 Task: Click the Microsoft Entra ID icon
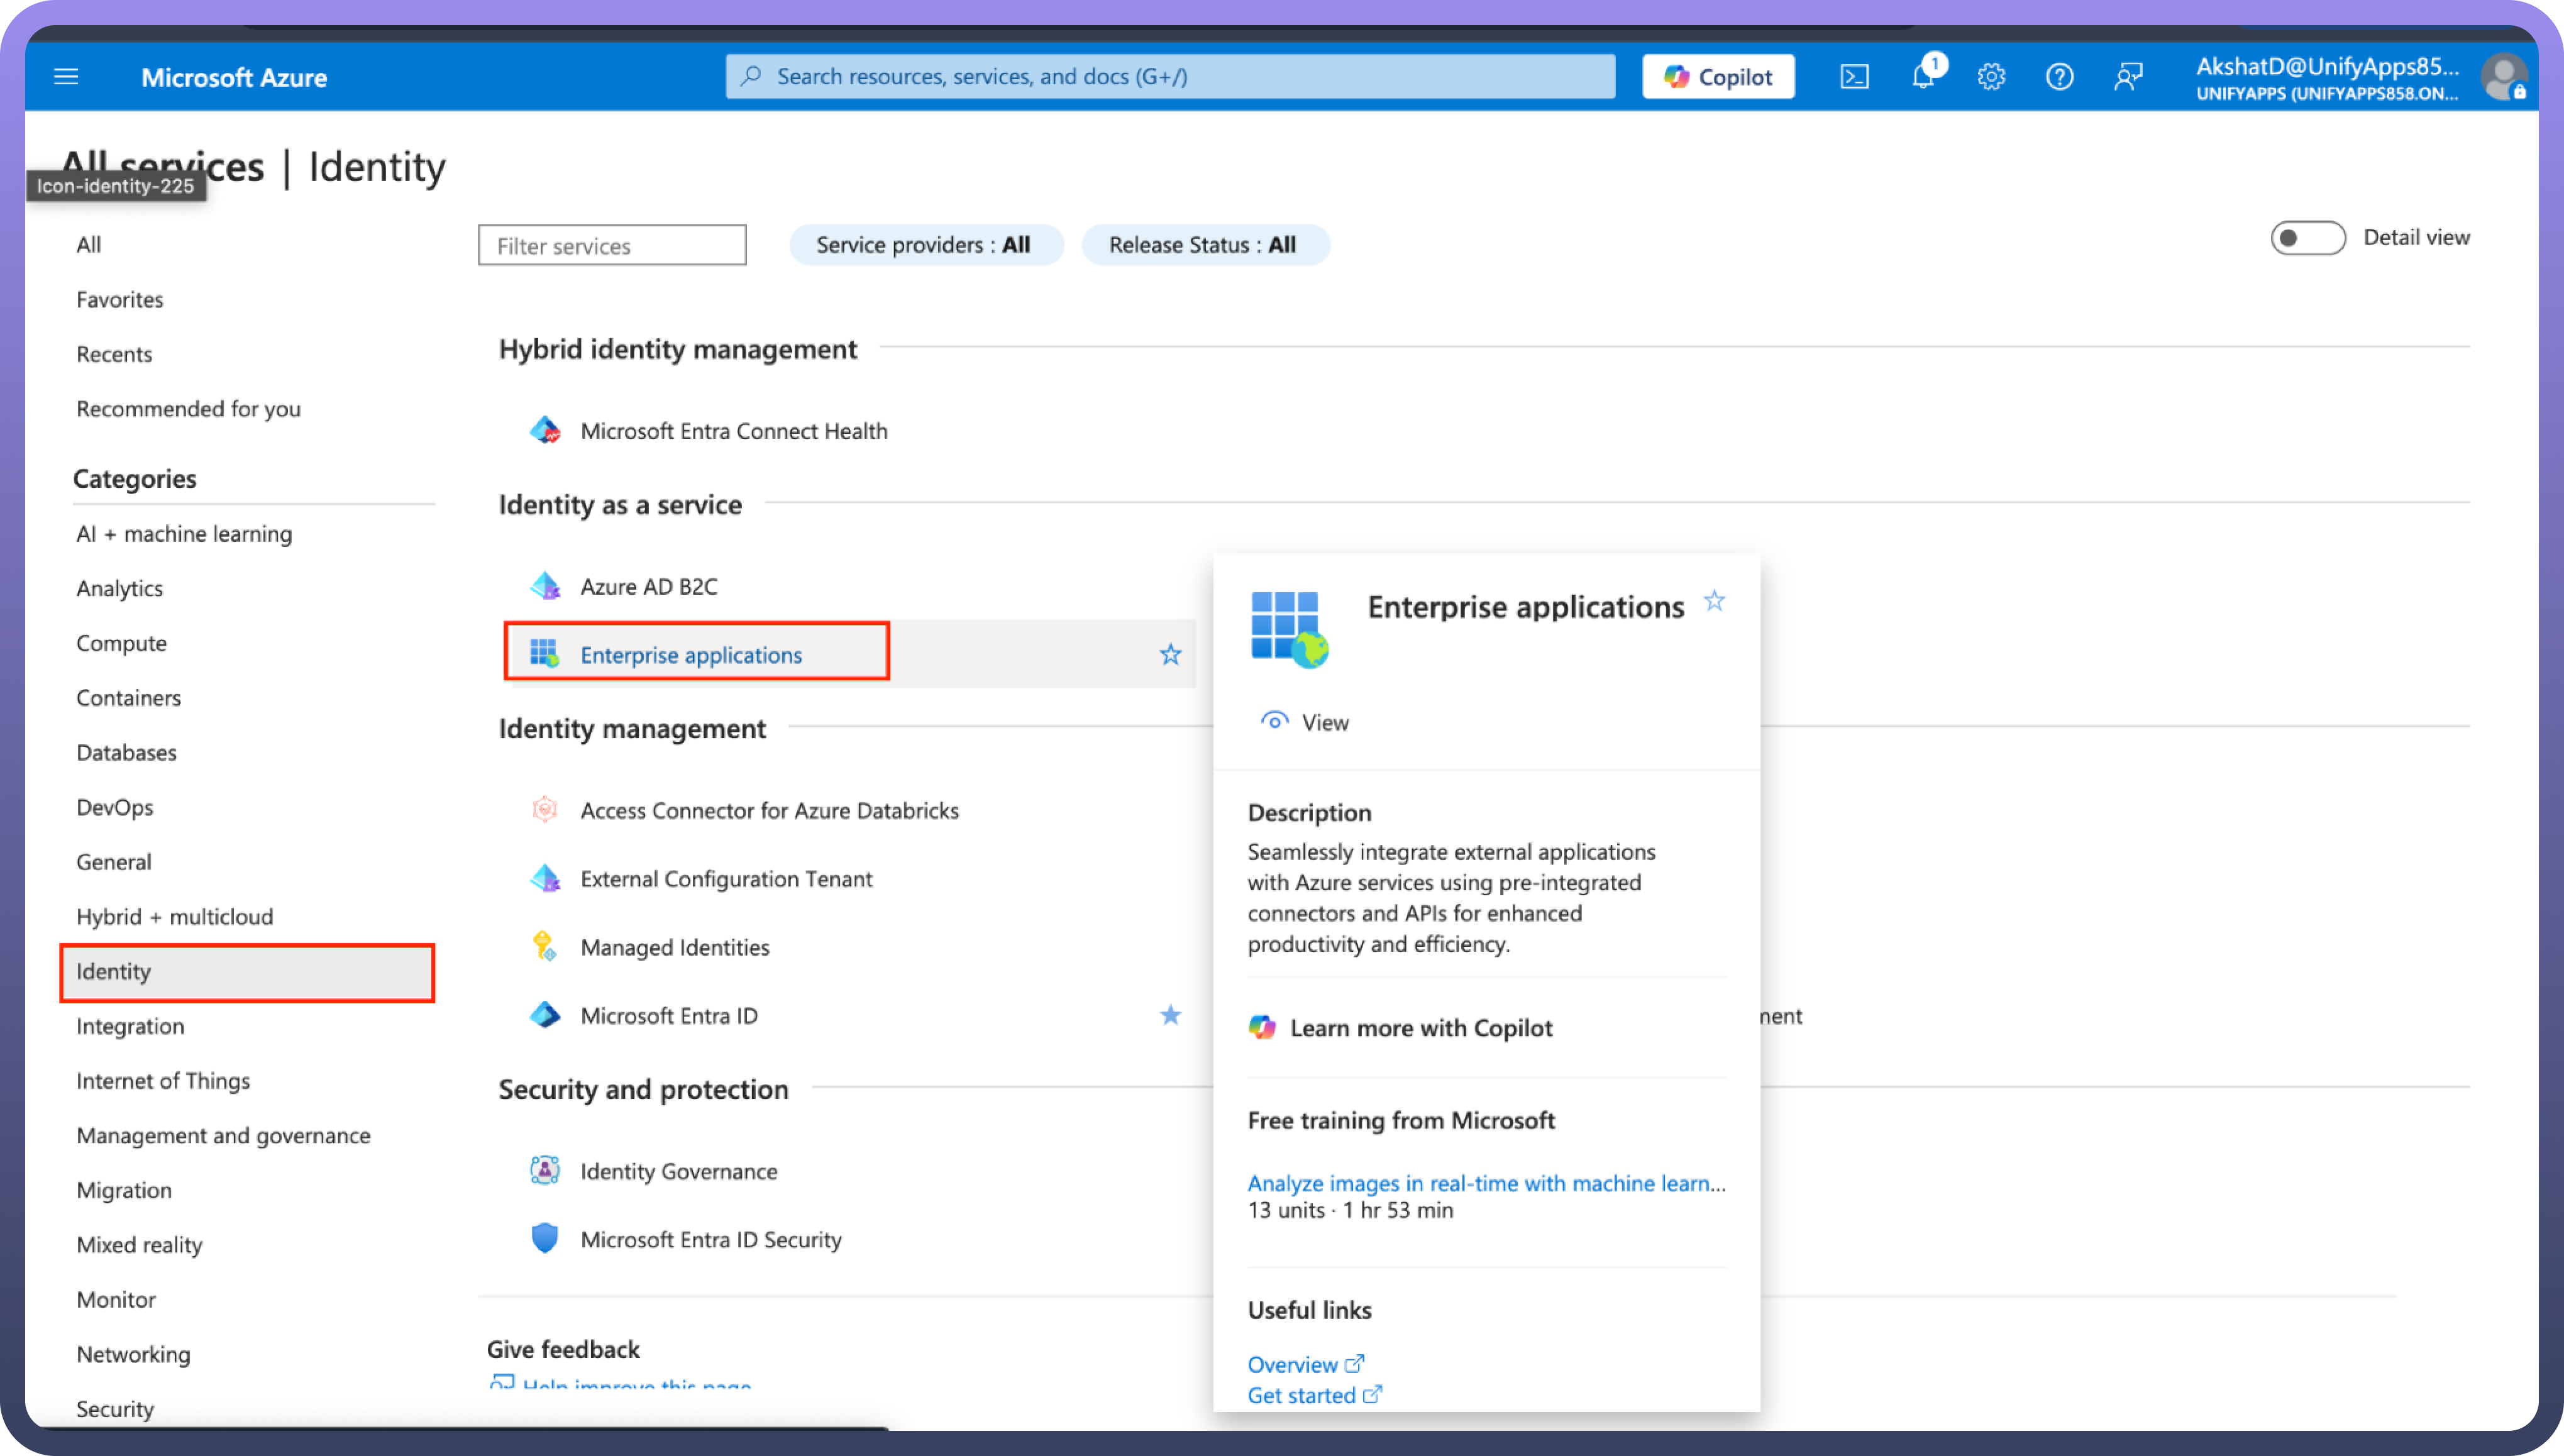545,1015
